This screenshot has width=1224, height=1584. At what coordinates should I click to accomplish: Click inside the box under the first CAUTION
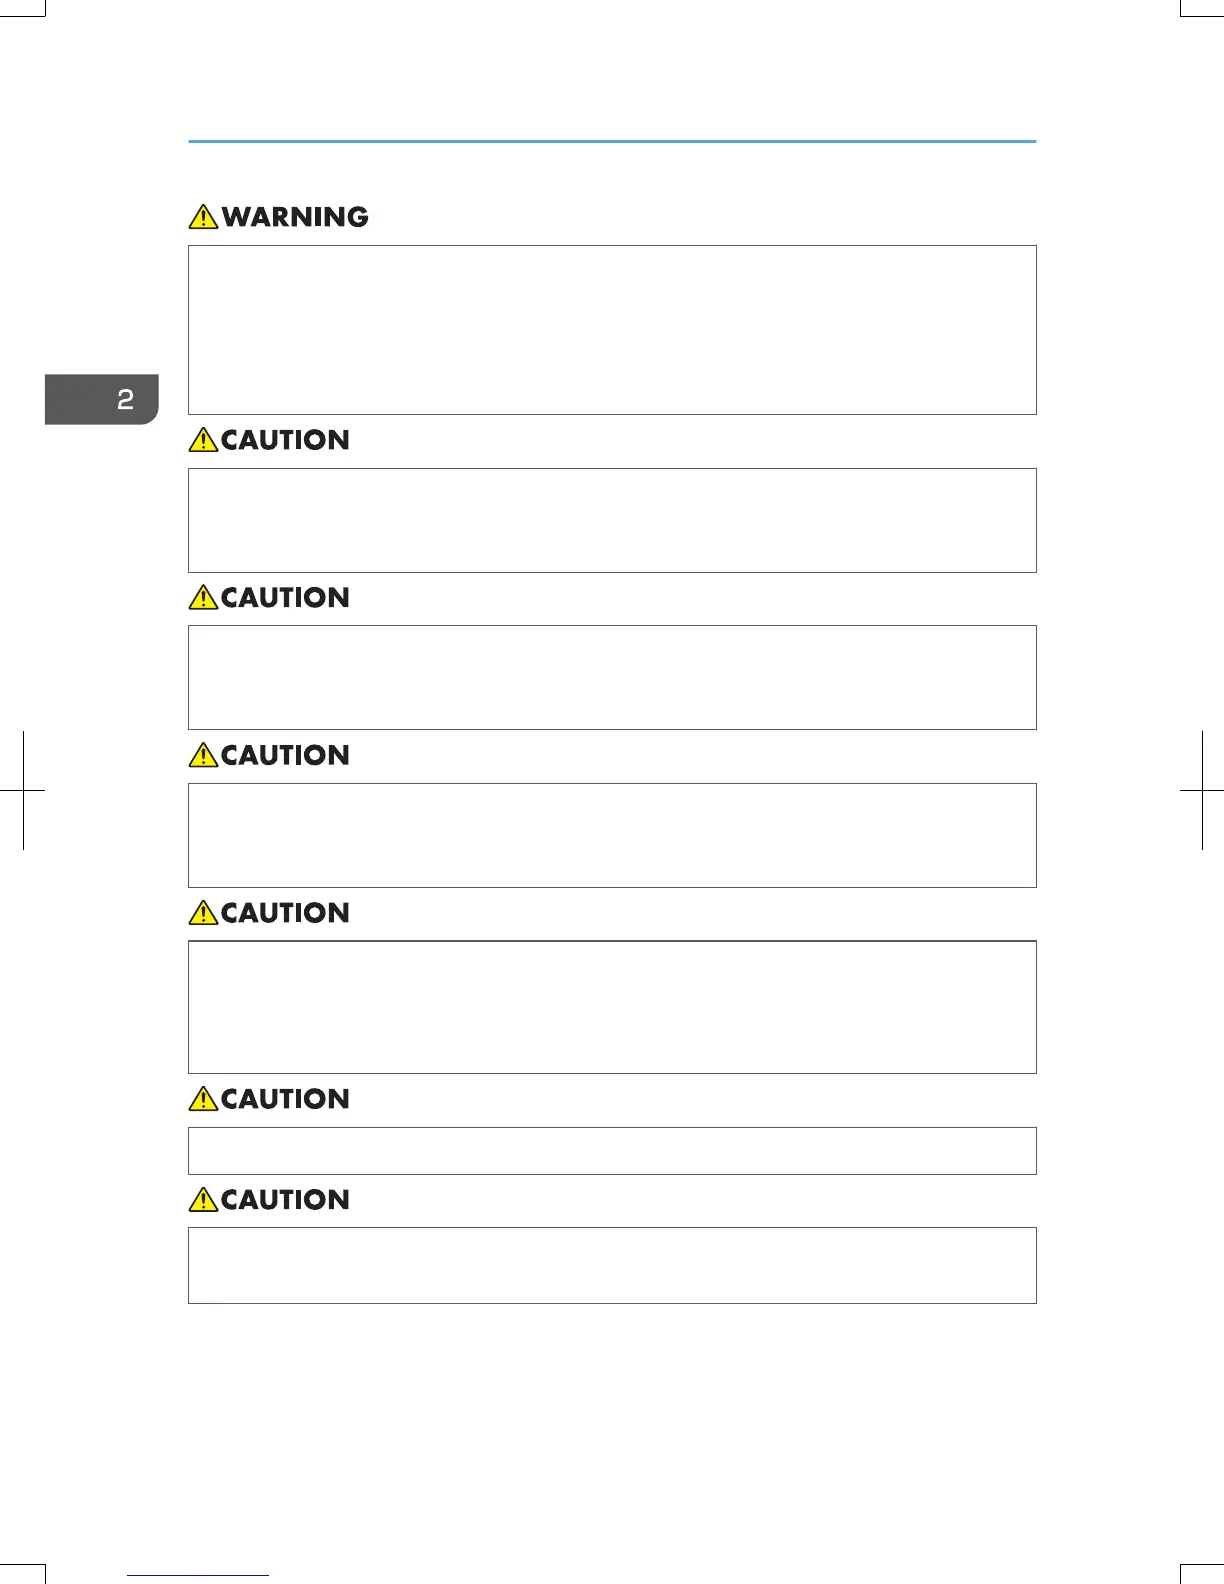click(612, 520)
